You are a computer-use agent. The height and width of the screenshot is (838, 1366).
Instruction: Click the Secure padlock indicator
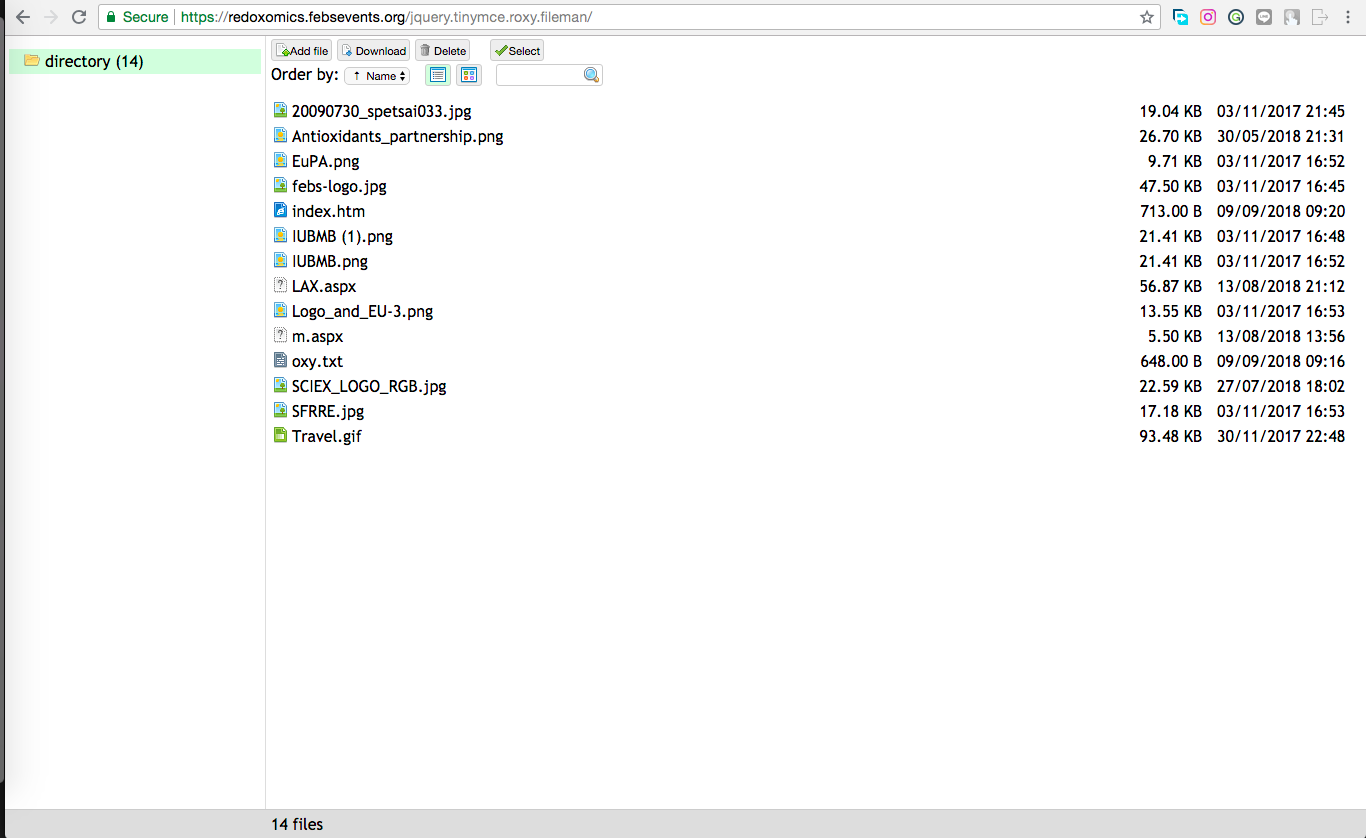pyautogui.click(x=137, y=17)
